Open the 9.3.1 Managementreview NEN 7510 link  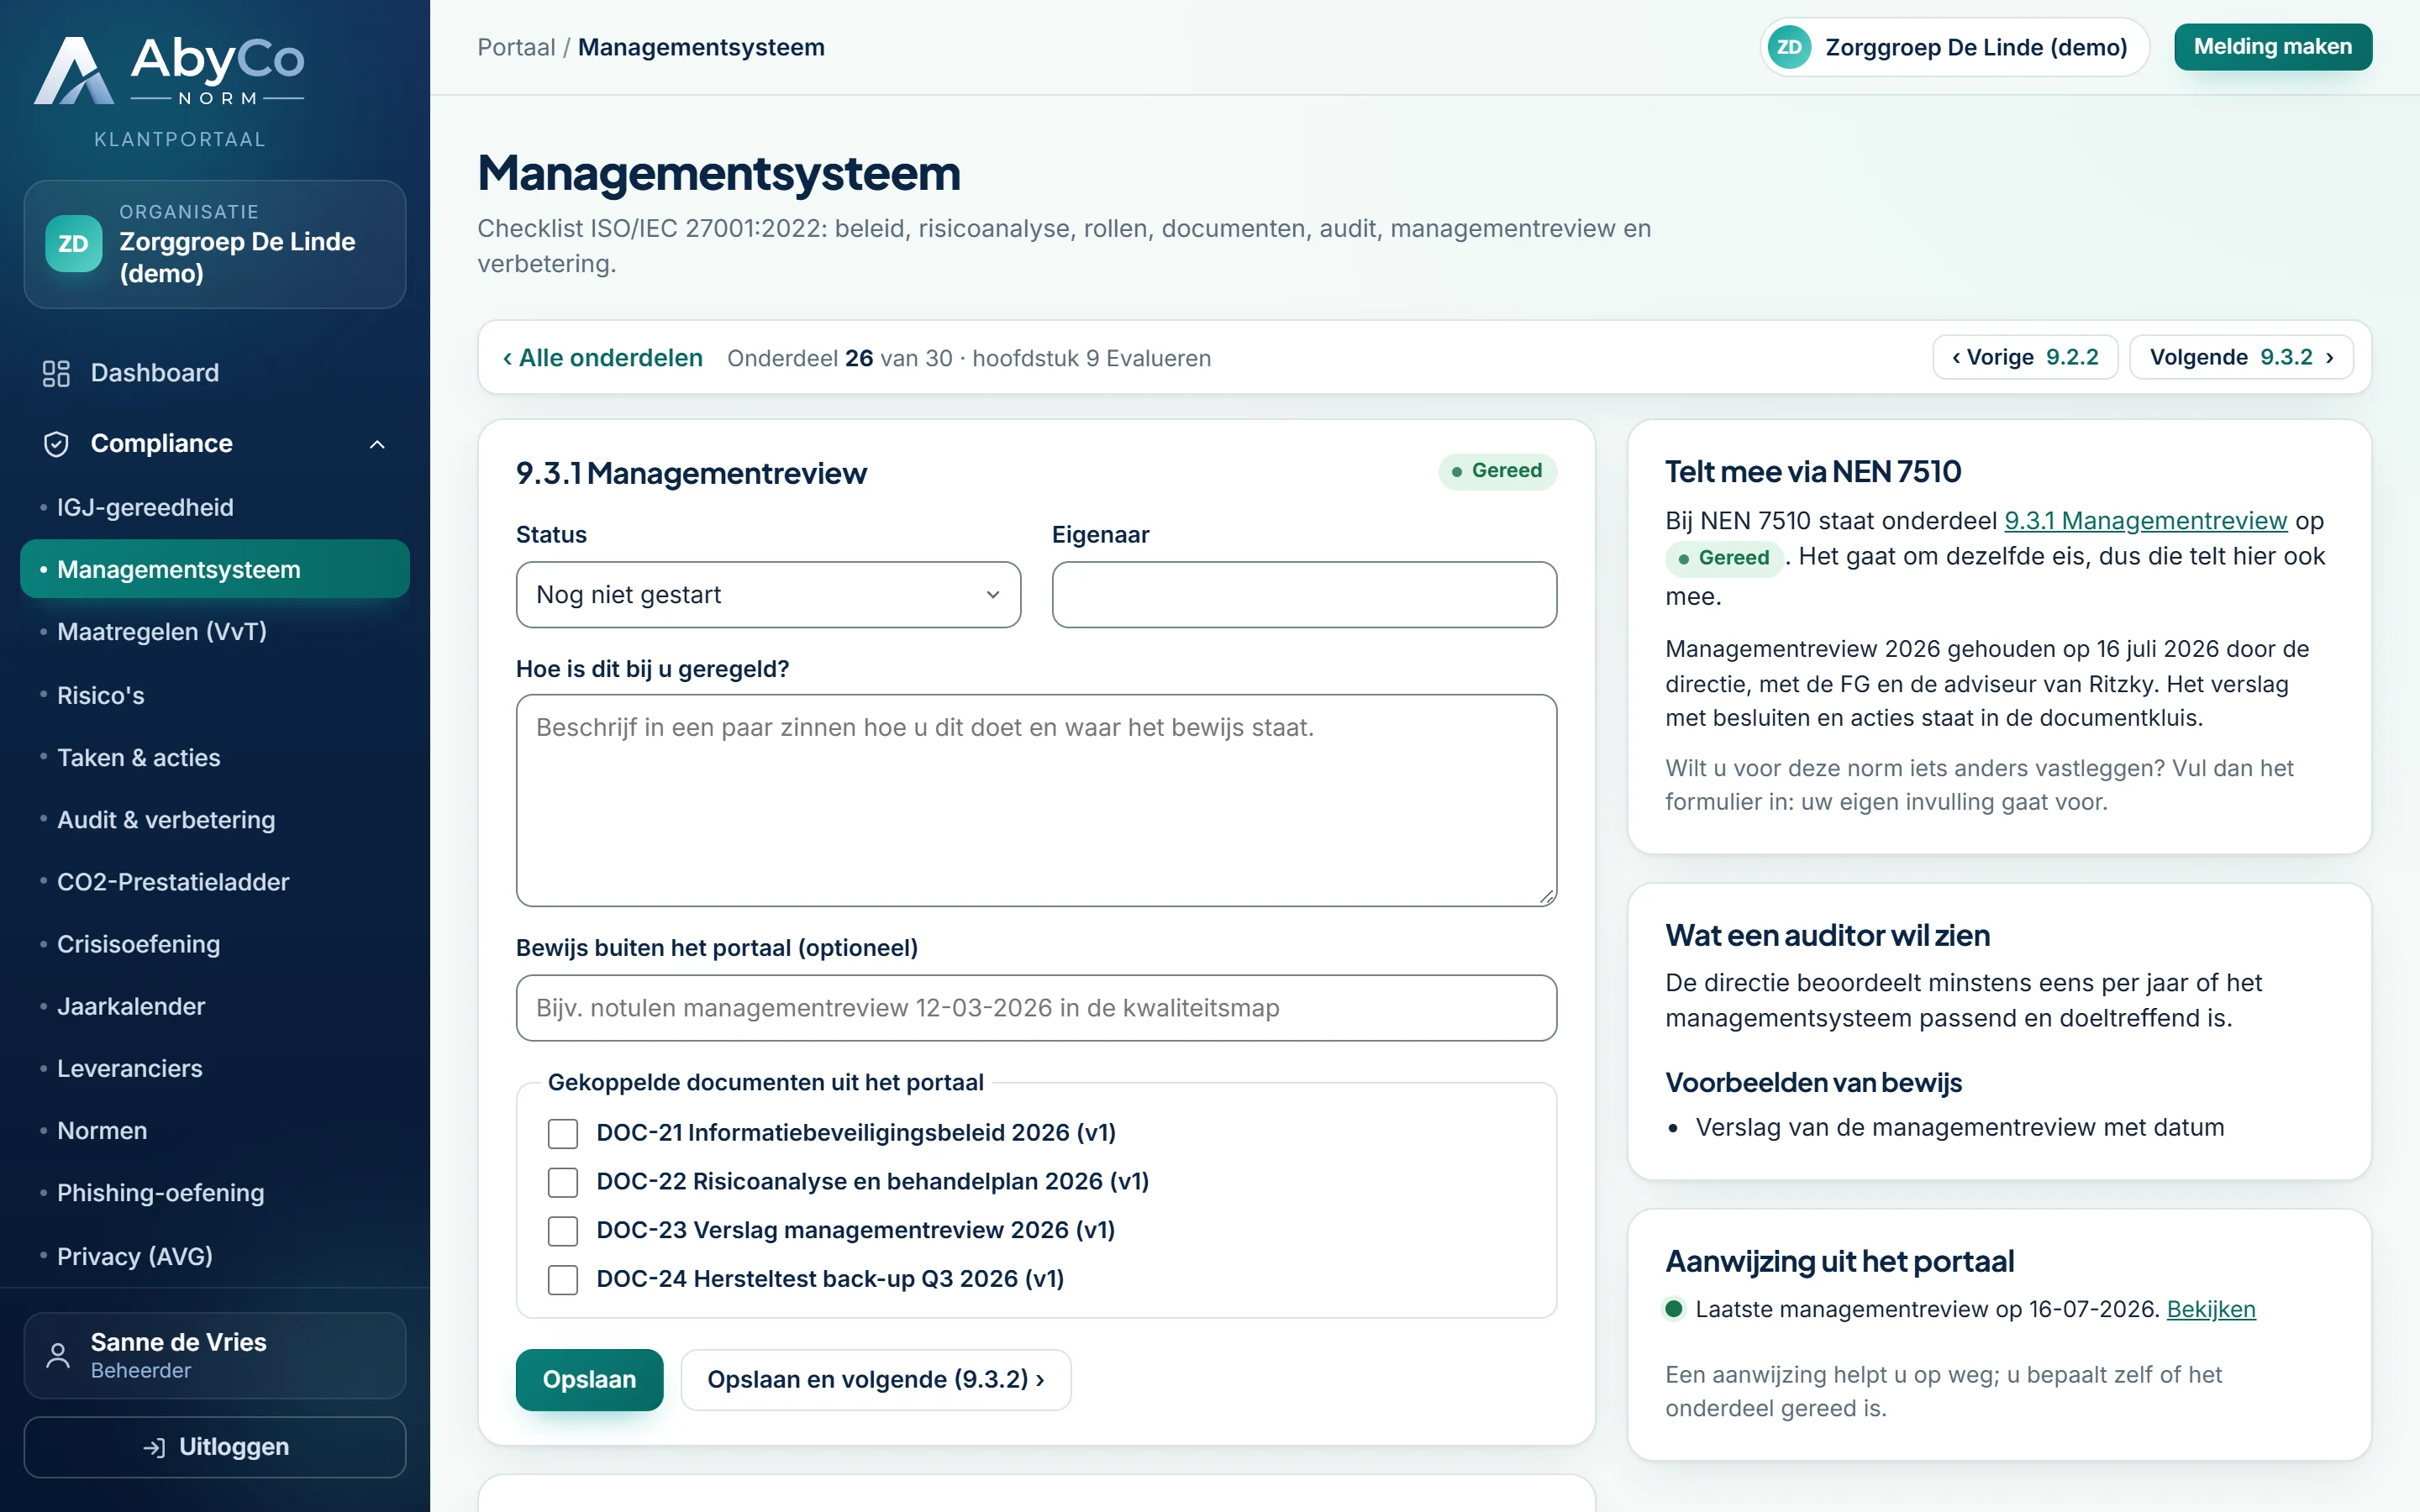[x=2145, y=521]
